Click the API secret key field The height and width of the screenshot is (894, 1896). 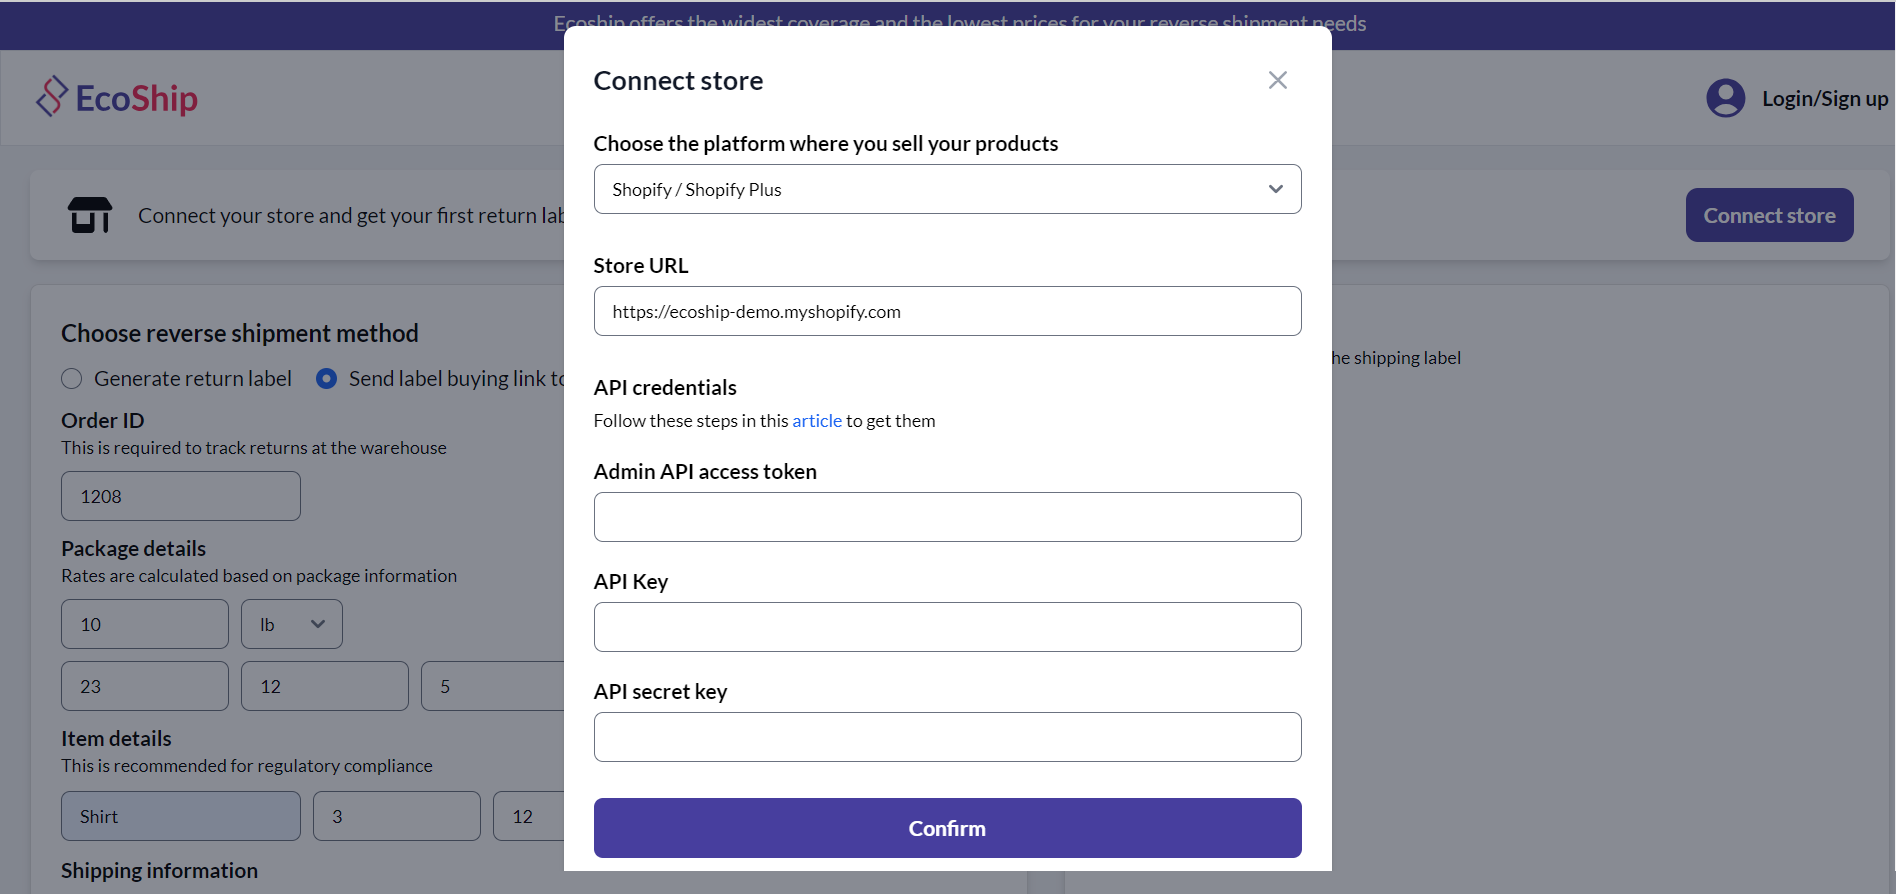[947, 737]
